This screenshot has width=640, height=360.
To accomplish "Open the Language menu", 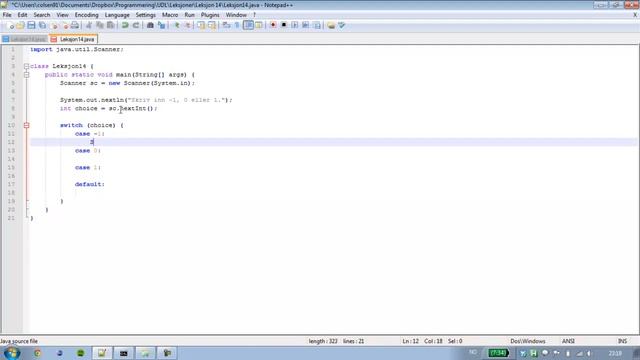I will pyautogui.click(x=117, y=15).
